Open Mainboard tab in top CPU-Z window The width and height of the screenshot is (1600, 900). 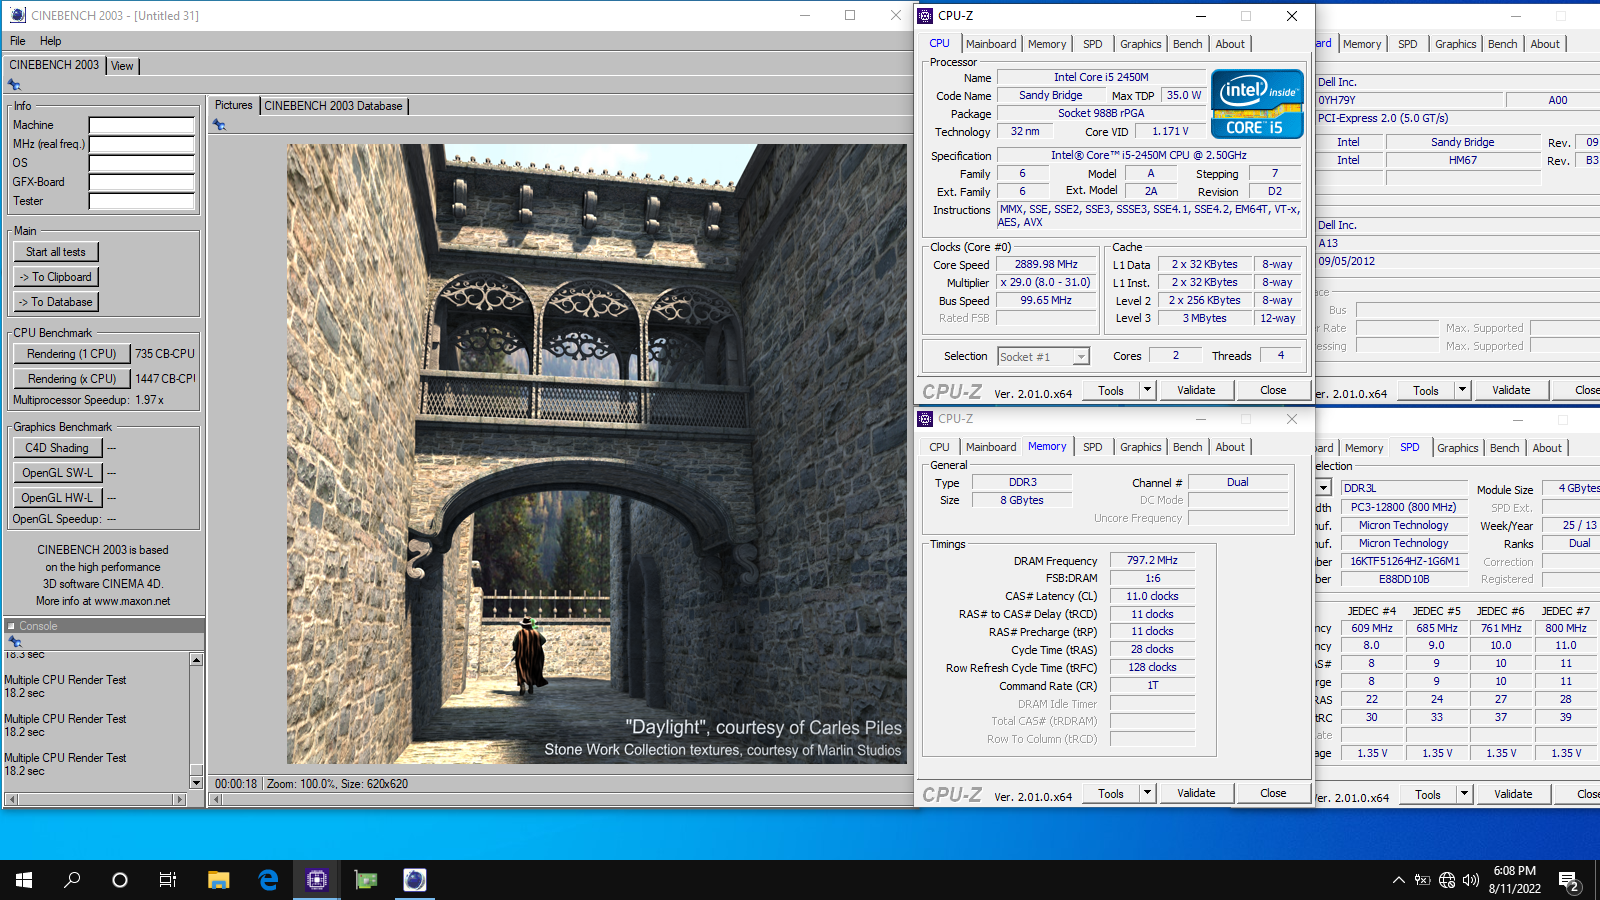coord(991,44)
